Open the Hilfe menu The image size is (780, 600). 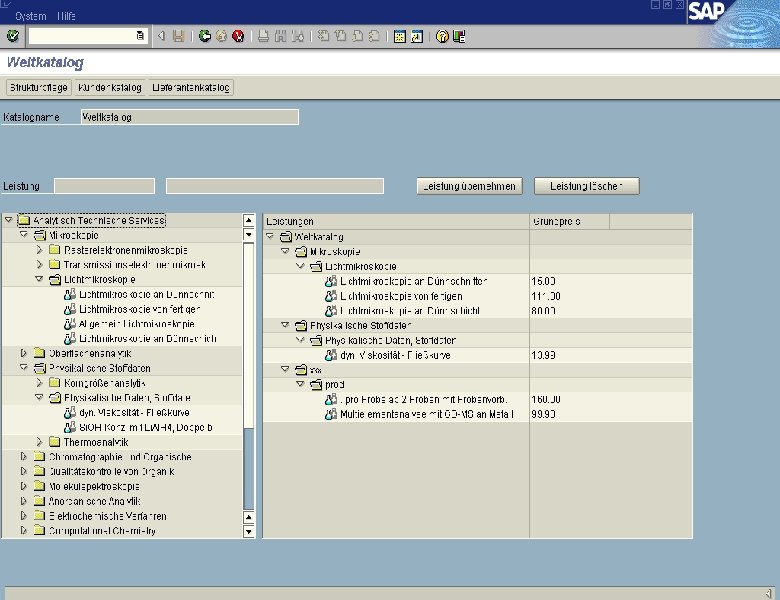coord(66,16)
